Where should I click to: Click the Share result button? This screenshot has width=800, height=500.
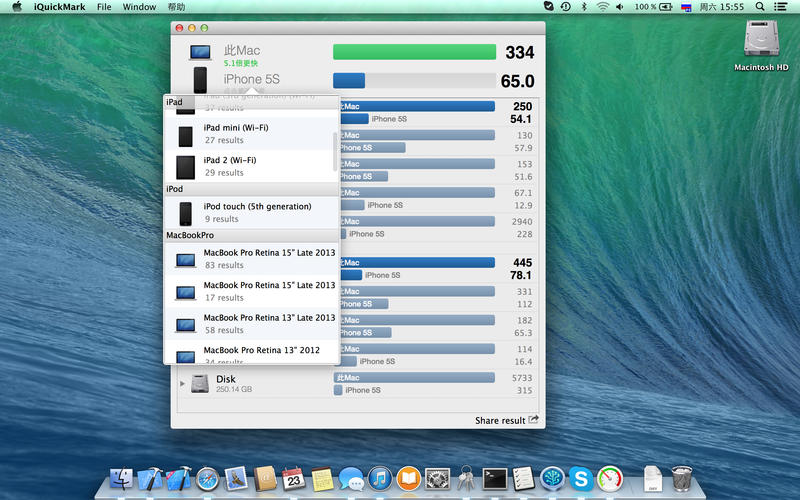point(507,420)
